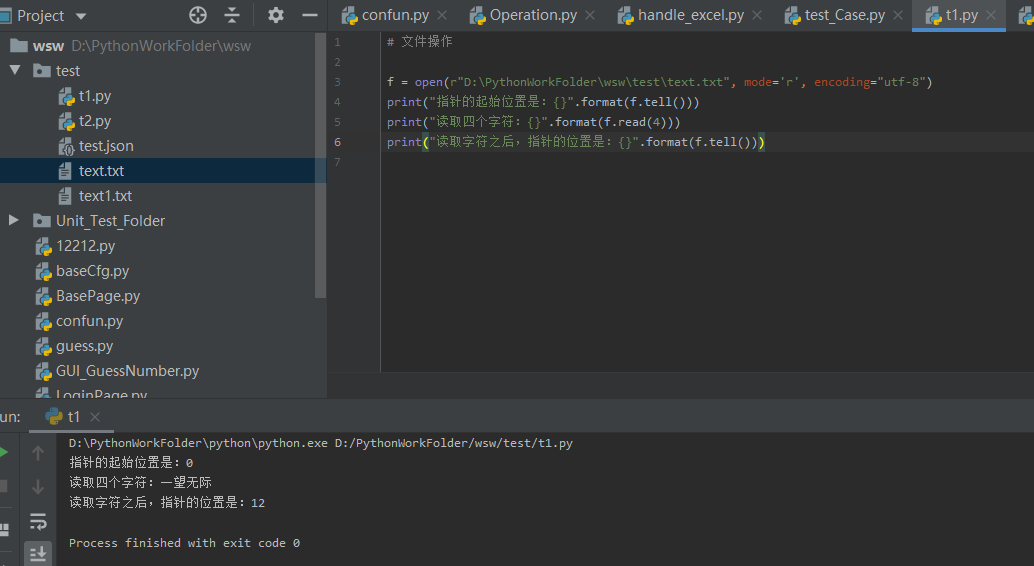Click 'Process finished with exit code 0'
This screenshot has width=1034, height=566.
(185, 543)
